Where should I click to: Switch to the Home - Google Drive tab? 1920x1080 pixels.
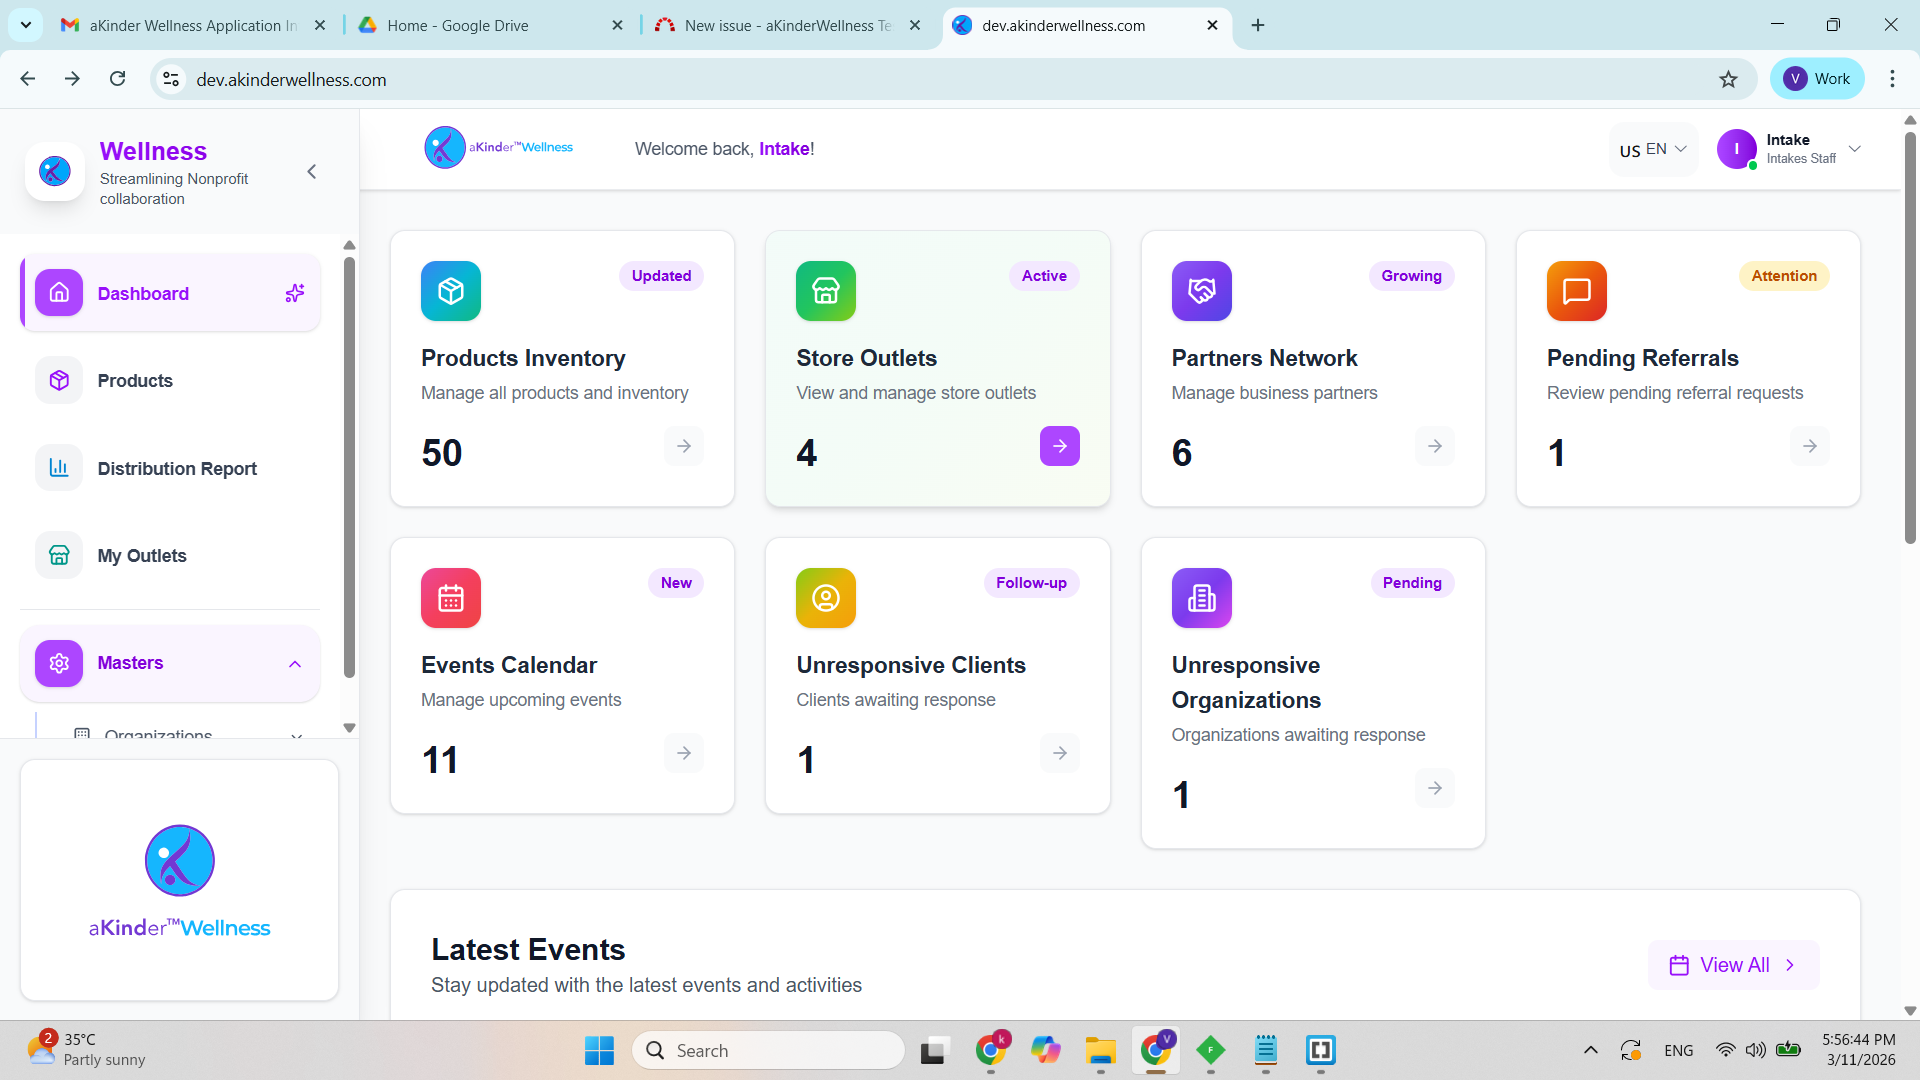point(485,25)
